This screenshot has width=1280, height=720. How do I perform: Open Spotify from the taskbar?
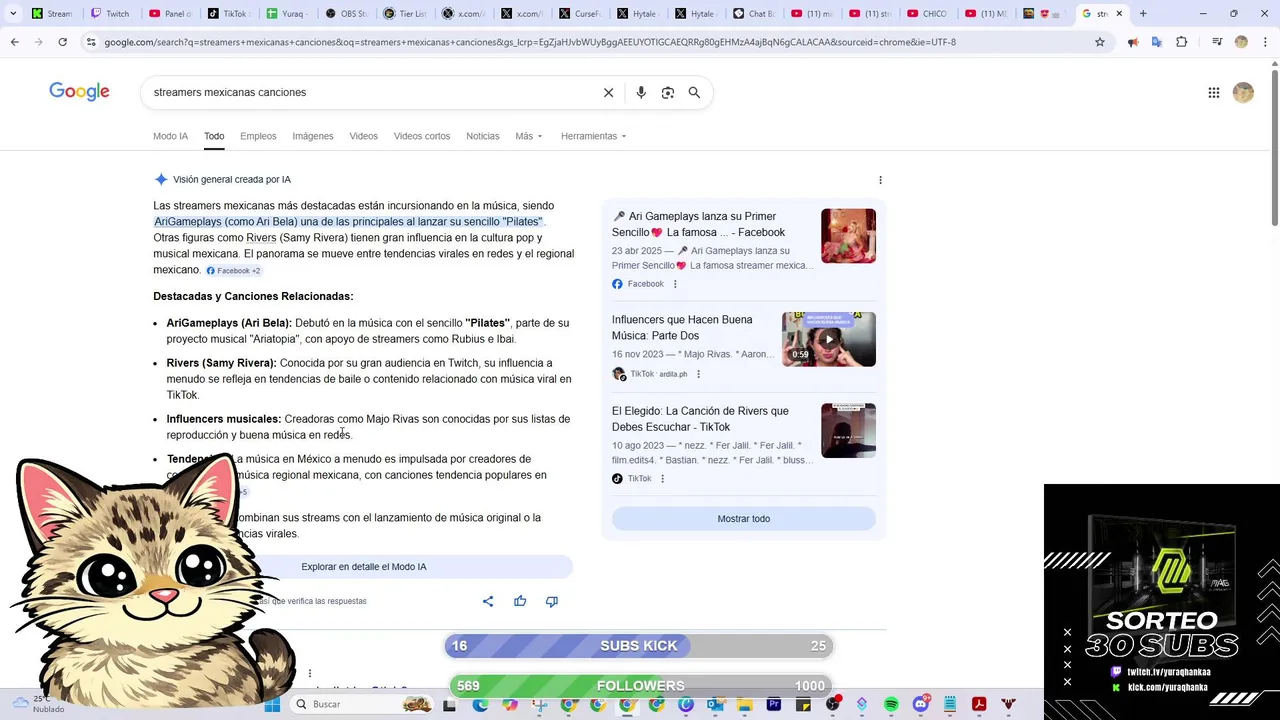click(x=891, y=704)
